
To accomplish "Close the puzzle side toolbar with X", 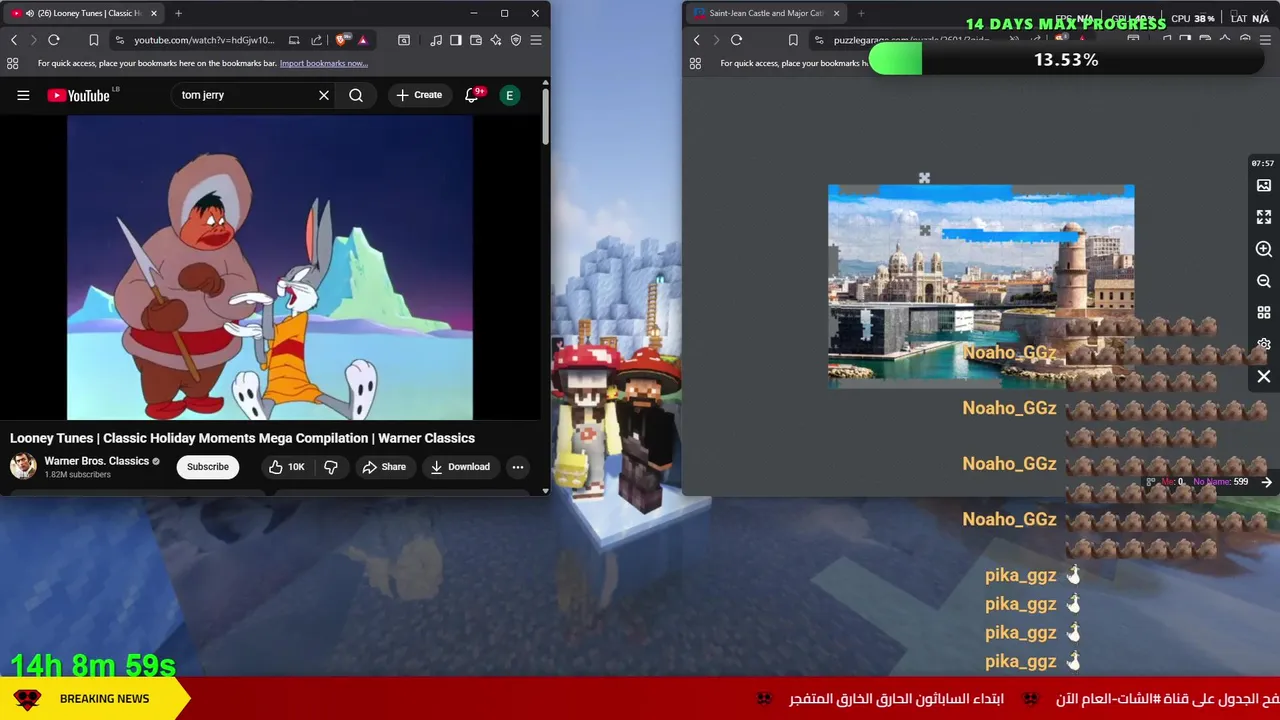I will click(1264, 377).
